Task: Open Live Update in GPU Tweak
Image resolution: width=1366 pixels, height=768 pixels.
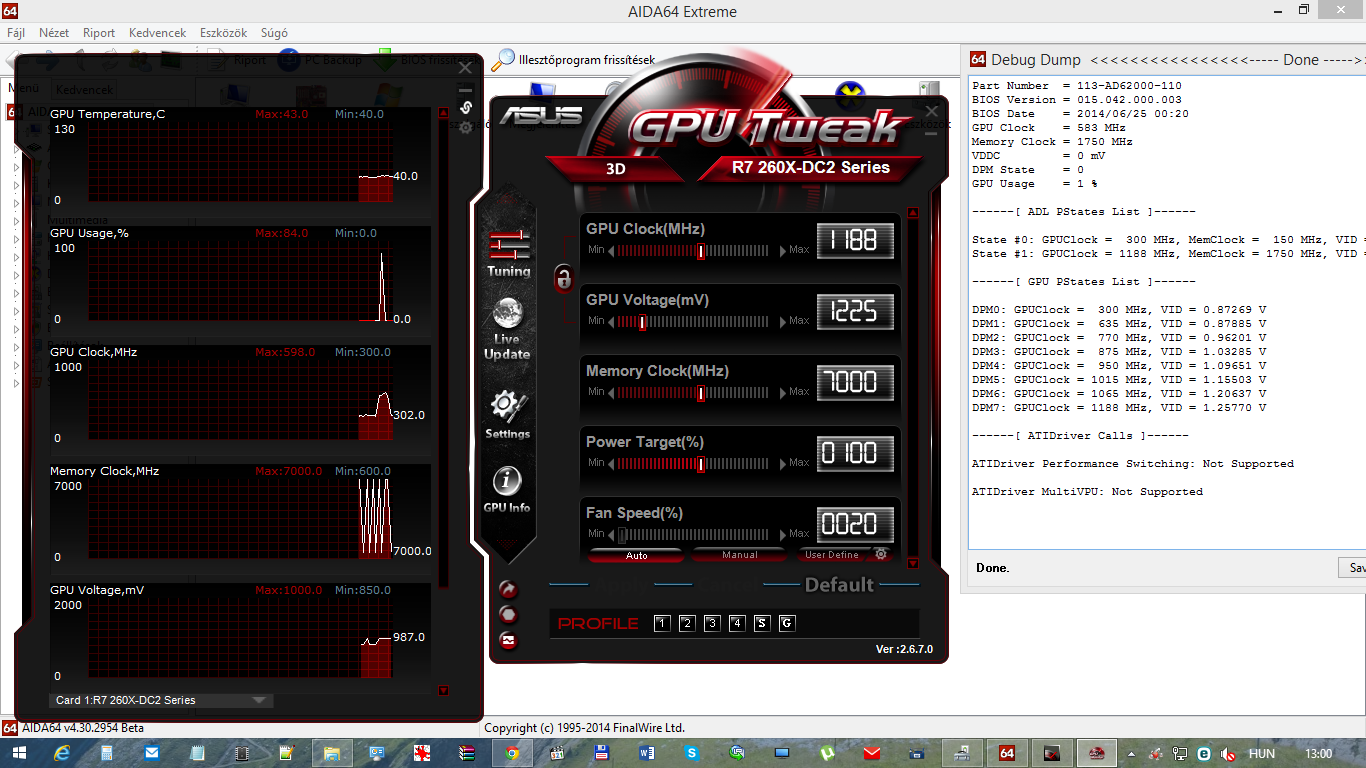Action: (x=508, y=328)
